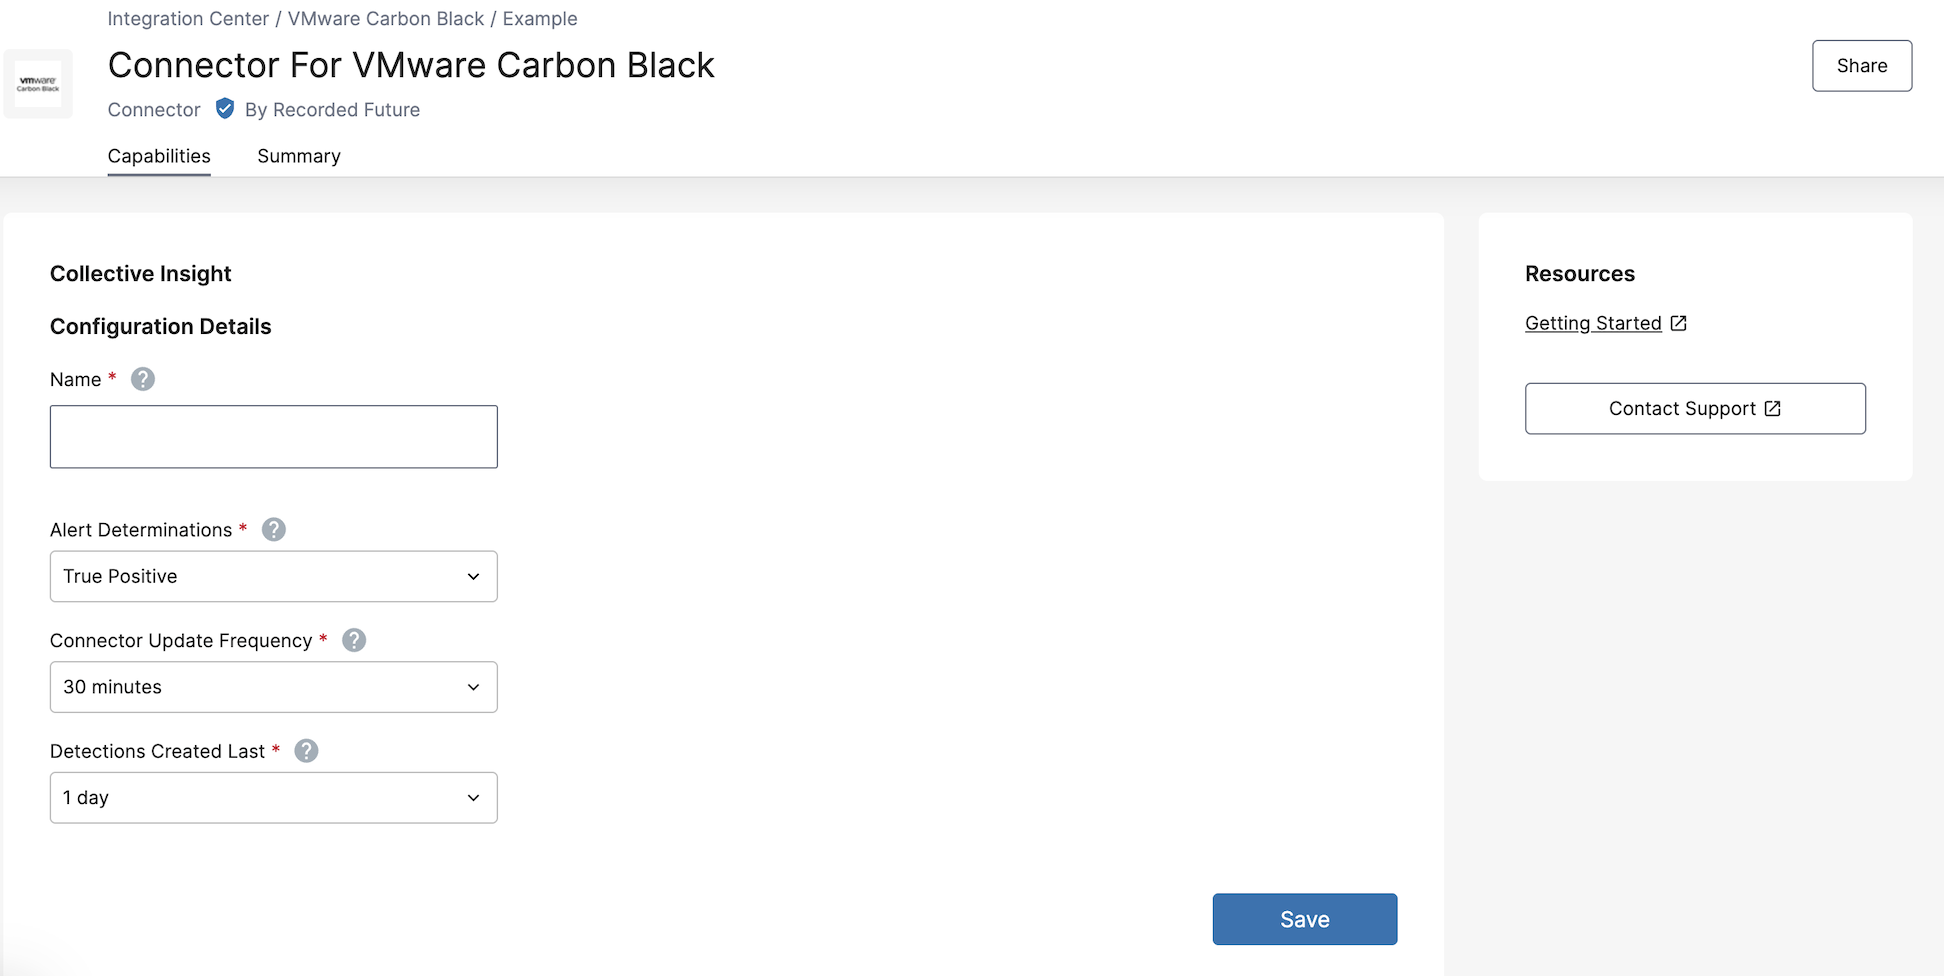Focus the Name input field
1944x976 pixels.
[273, 437]
